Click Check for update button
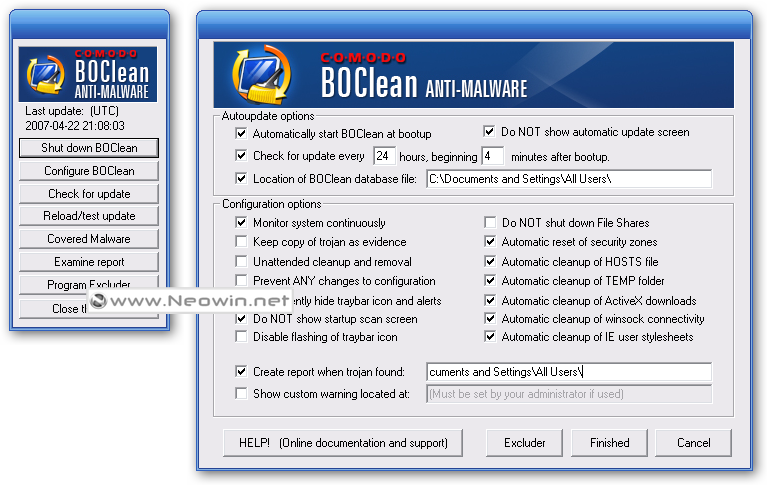This screenshot has width=775, height=487. click(89, 194)
